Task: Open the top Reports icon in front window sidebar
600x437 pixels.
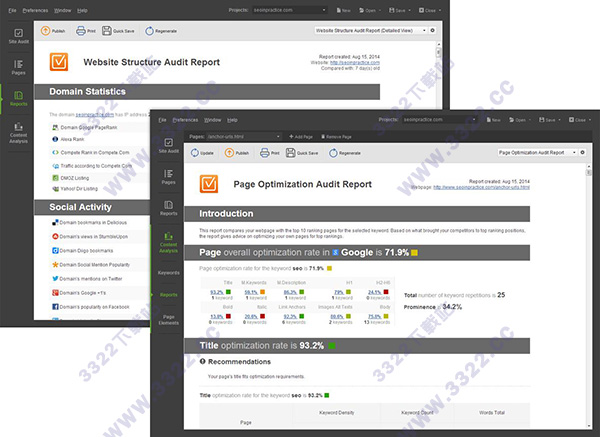Action: (168, 208)
